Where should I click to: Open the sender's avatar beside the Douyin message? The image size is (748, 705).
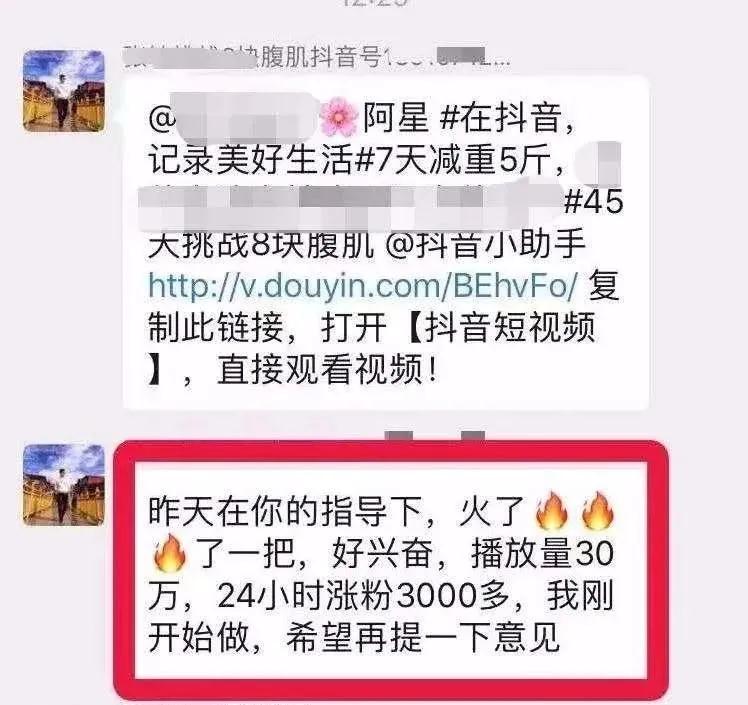64,91
